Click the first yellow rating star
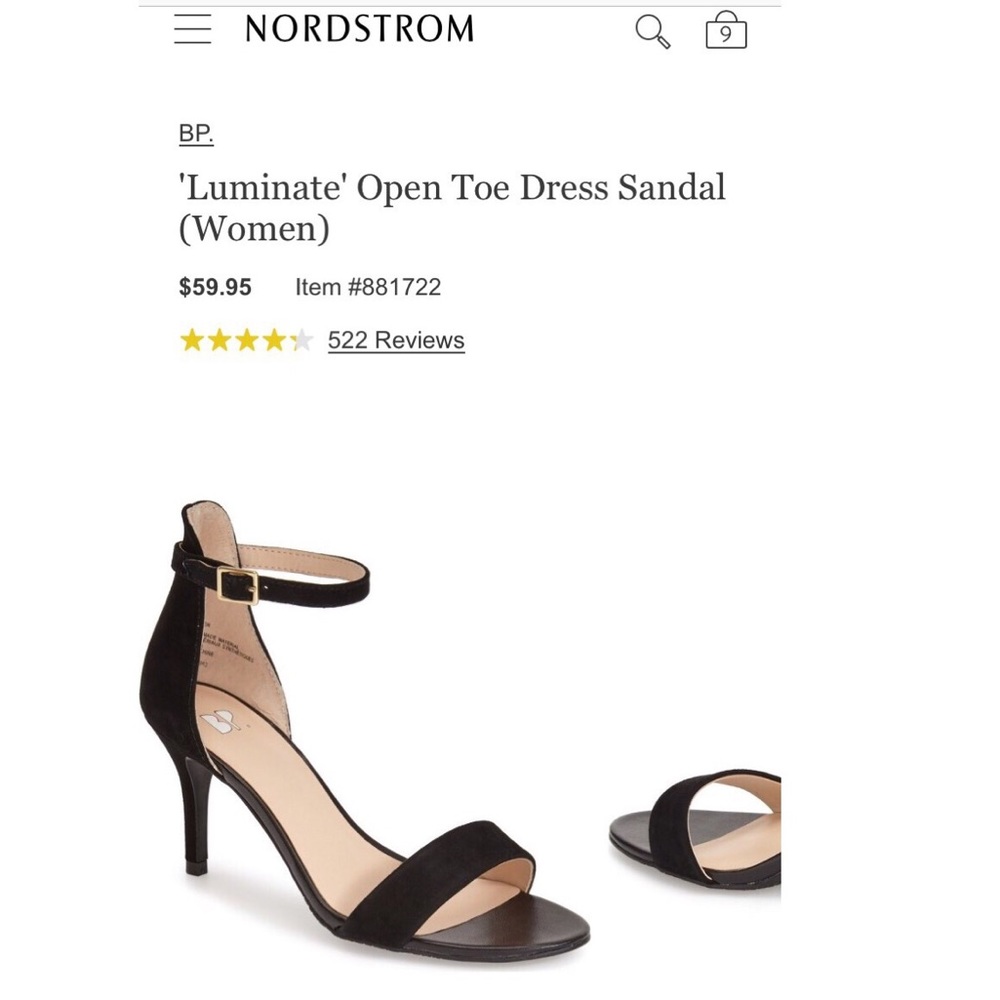 (x=193, y=340)
